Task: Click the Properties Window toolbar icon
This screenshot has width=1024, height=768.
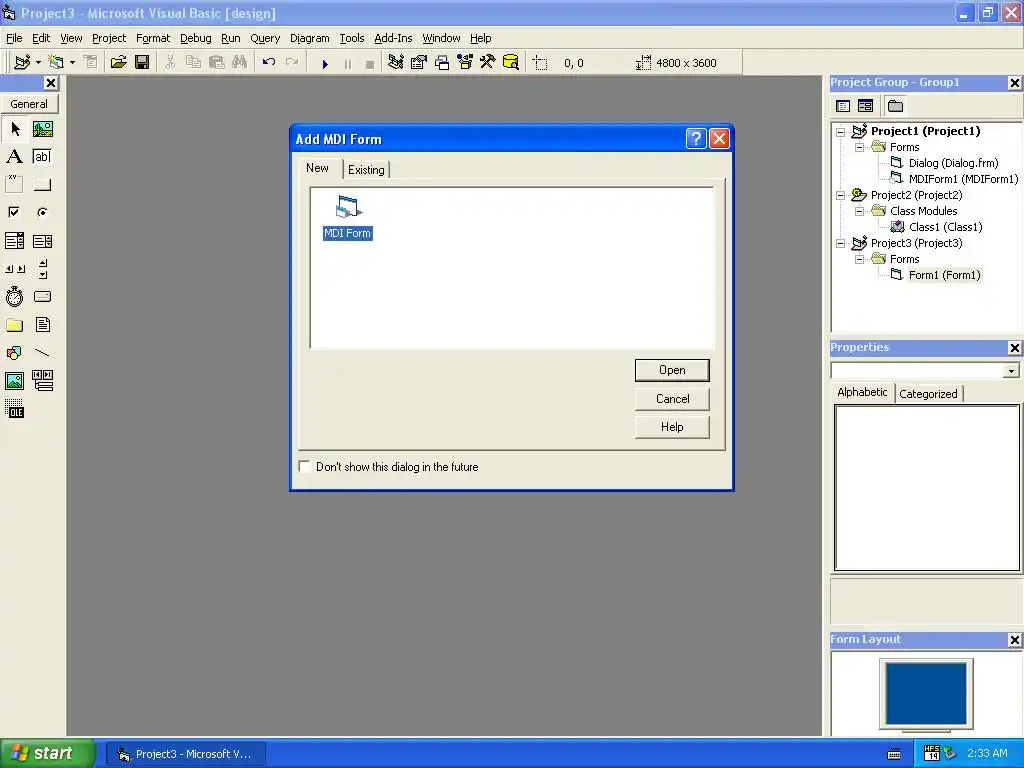Action: coord(418,63)
